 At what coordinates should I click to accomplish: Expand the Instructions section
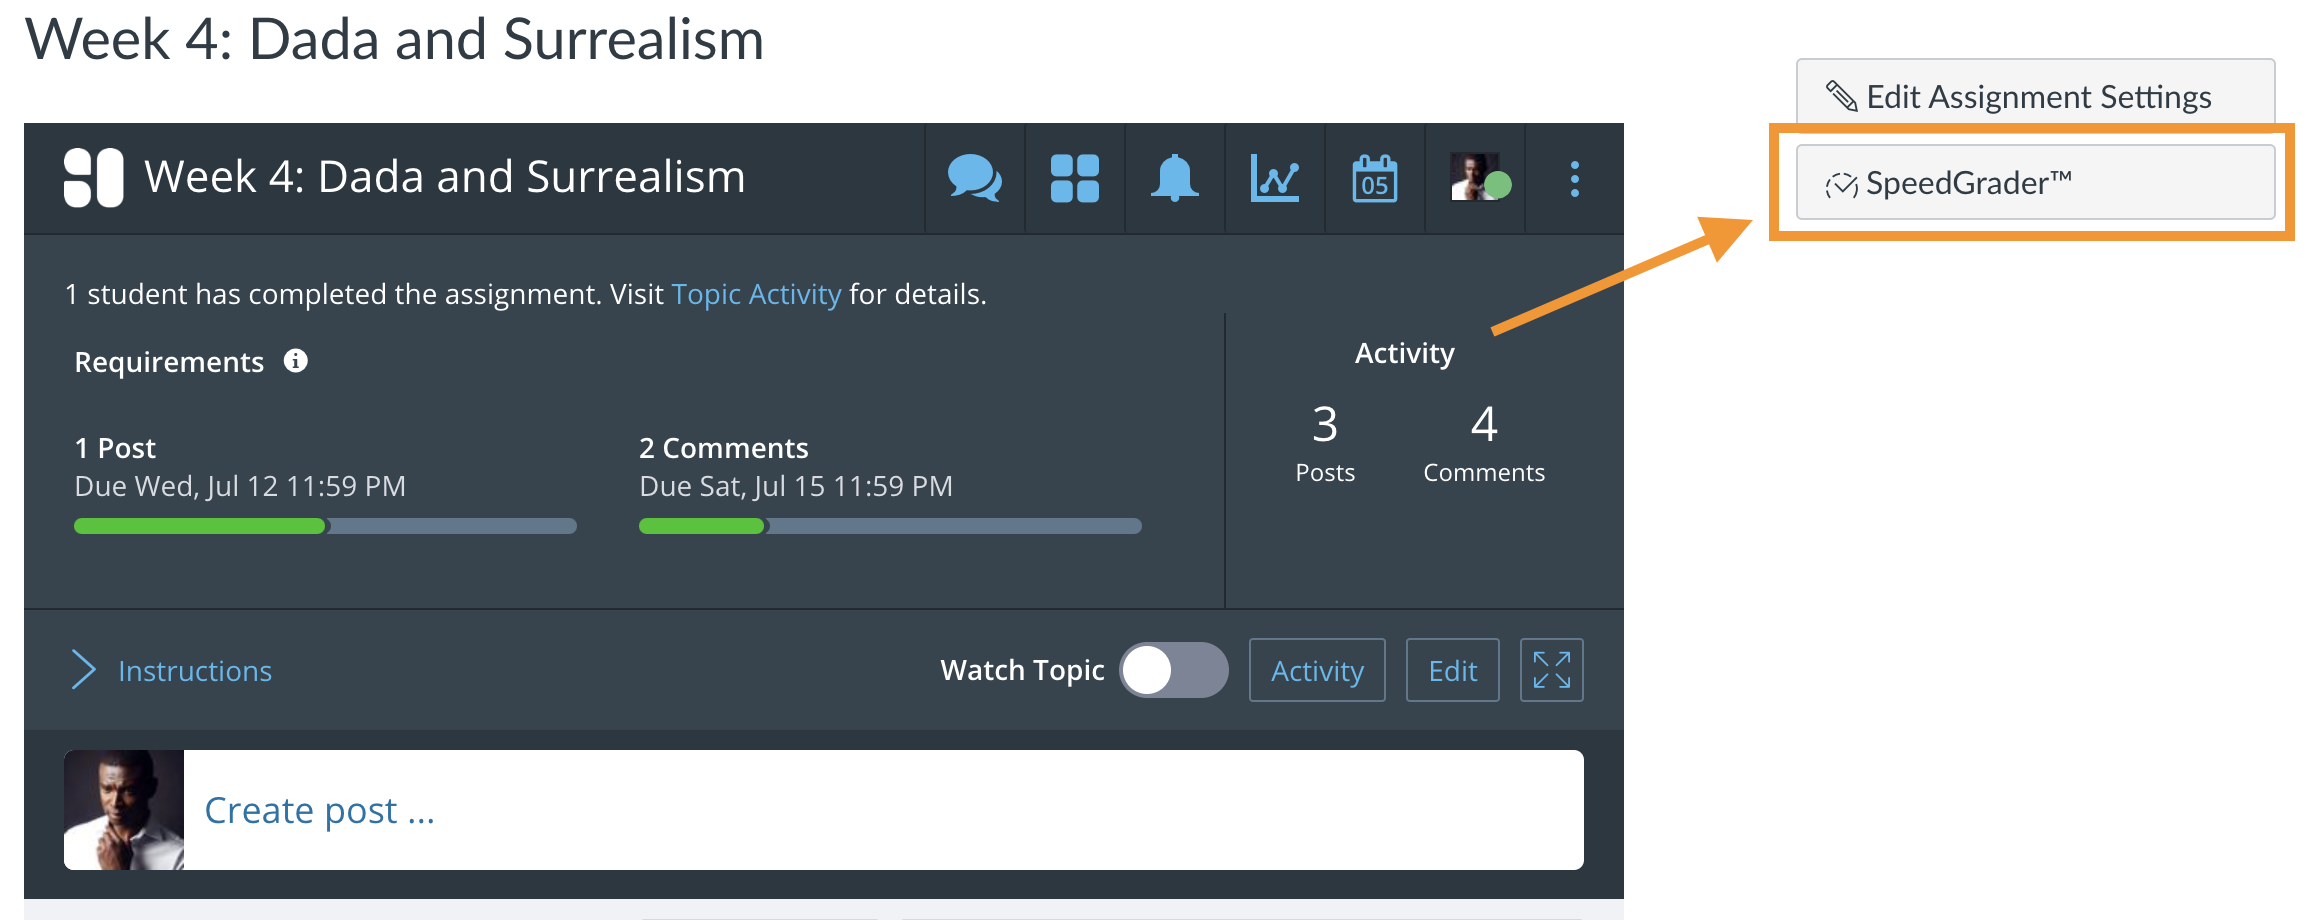(195, 670)
